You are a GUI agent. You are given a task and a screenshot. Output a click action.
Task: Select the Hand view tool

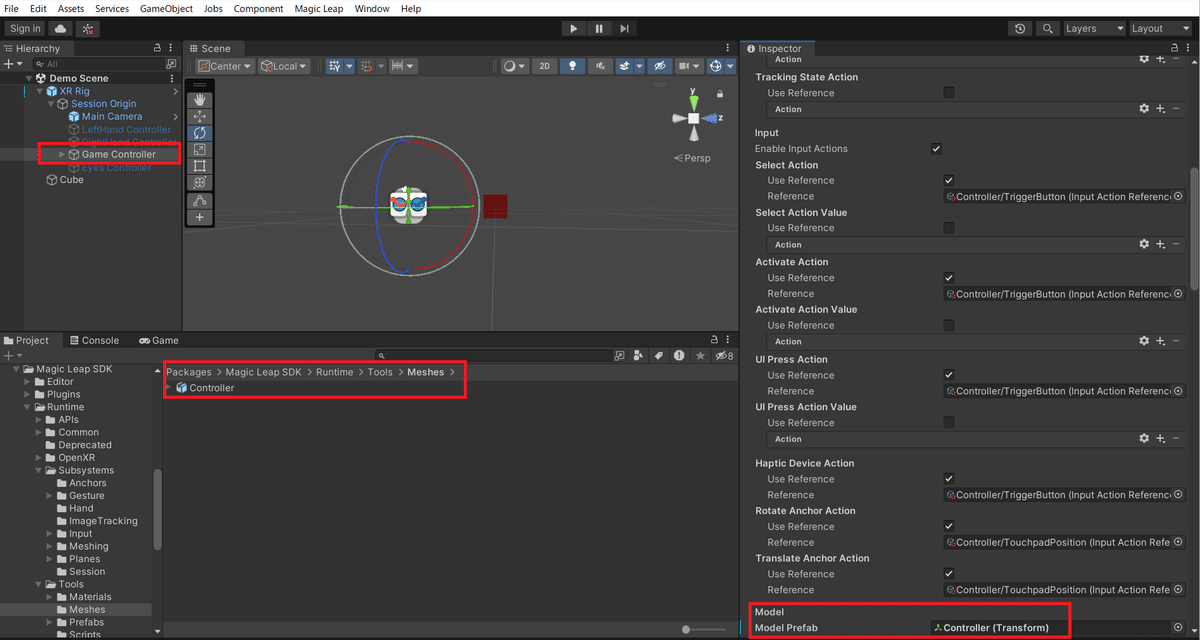coord(199,99)
